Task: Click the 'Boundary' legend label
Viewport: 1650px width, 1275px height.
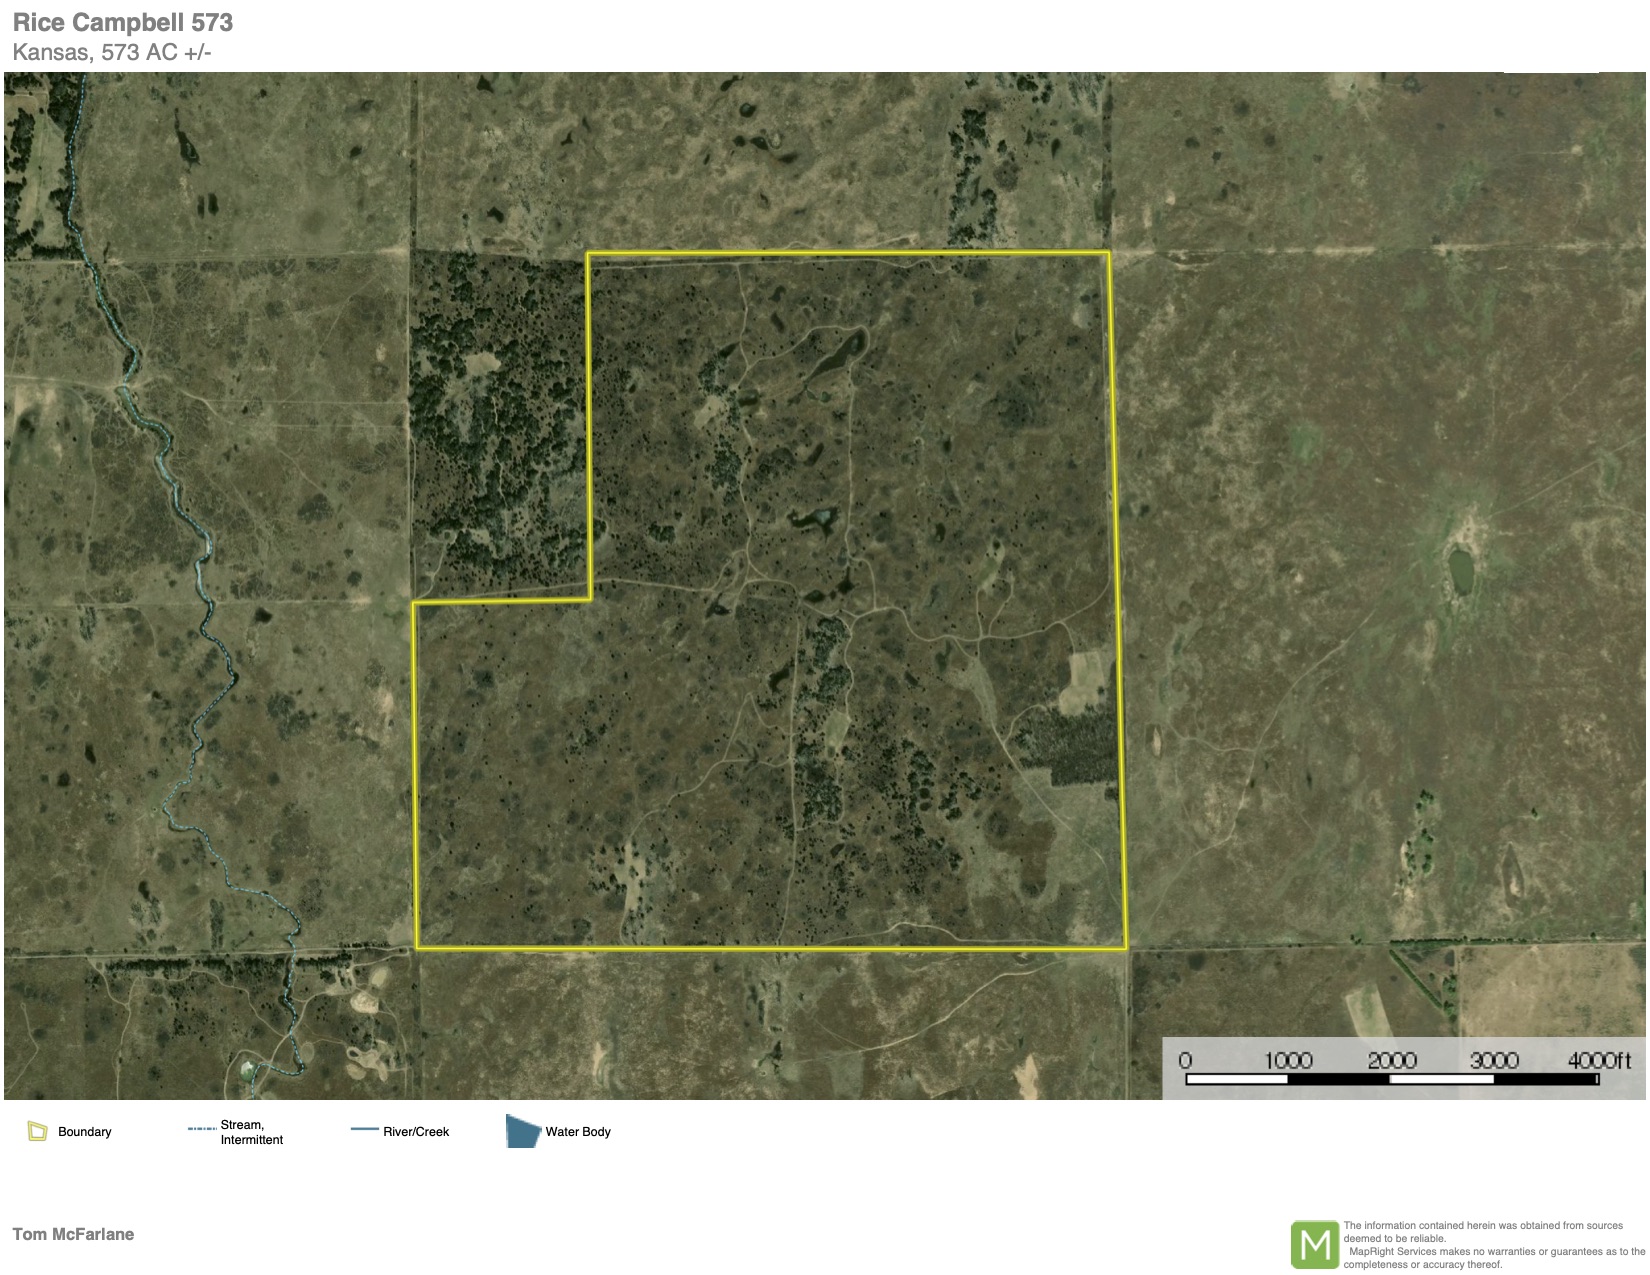Action: [x=85, y=1132]
